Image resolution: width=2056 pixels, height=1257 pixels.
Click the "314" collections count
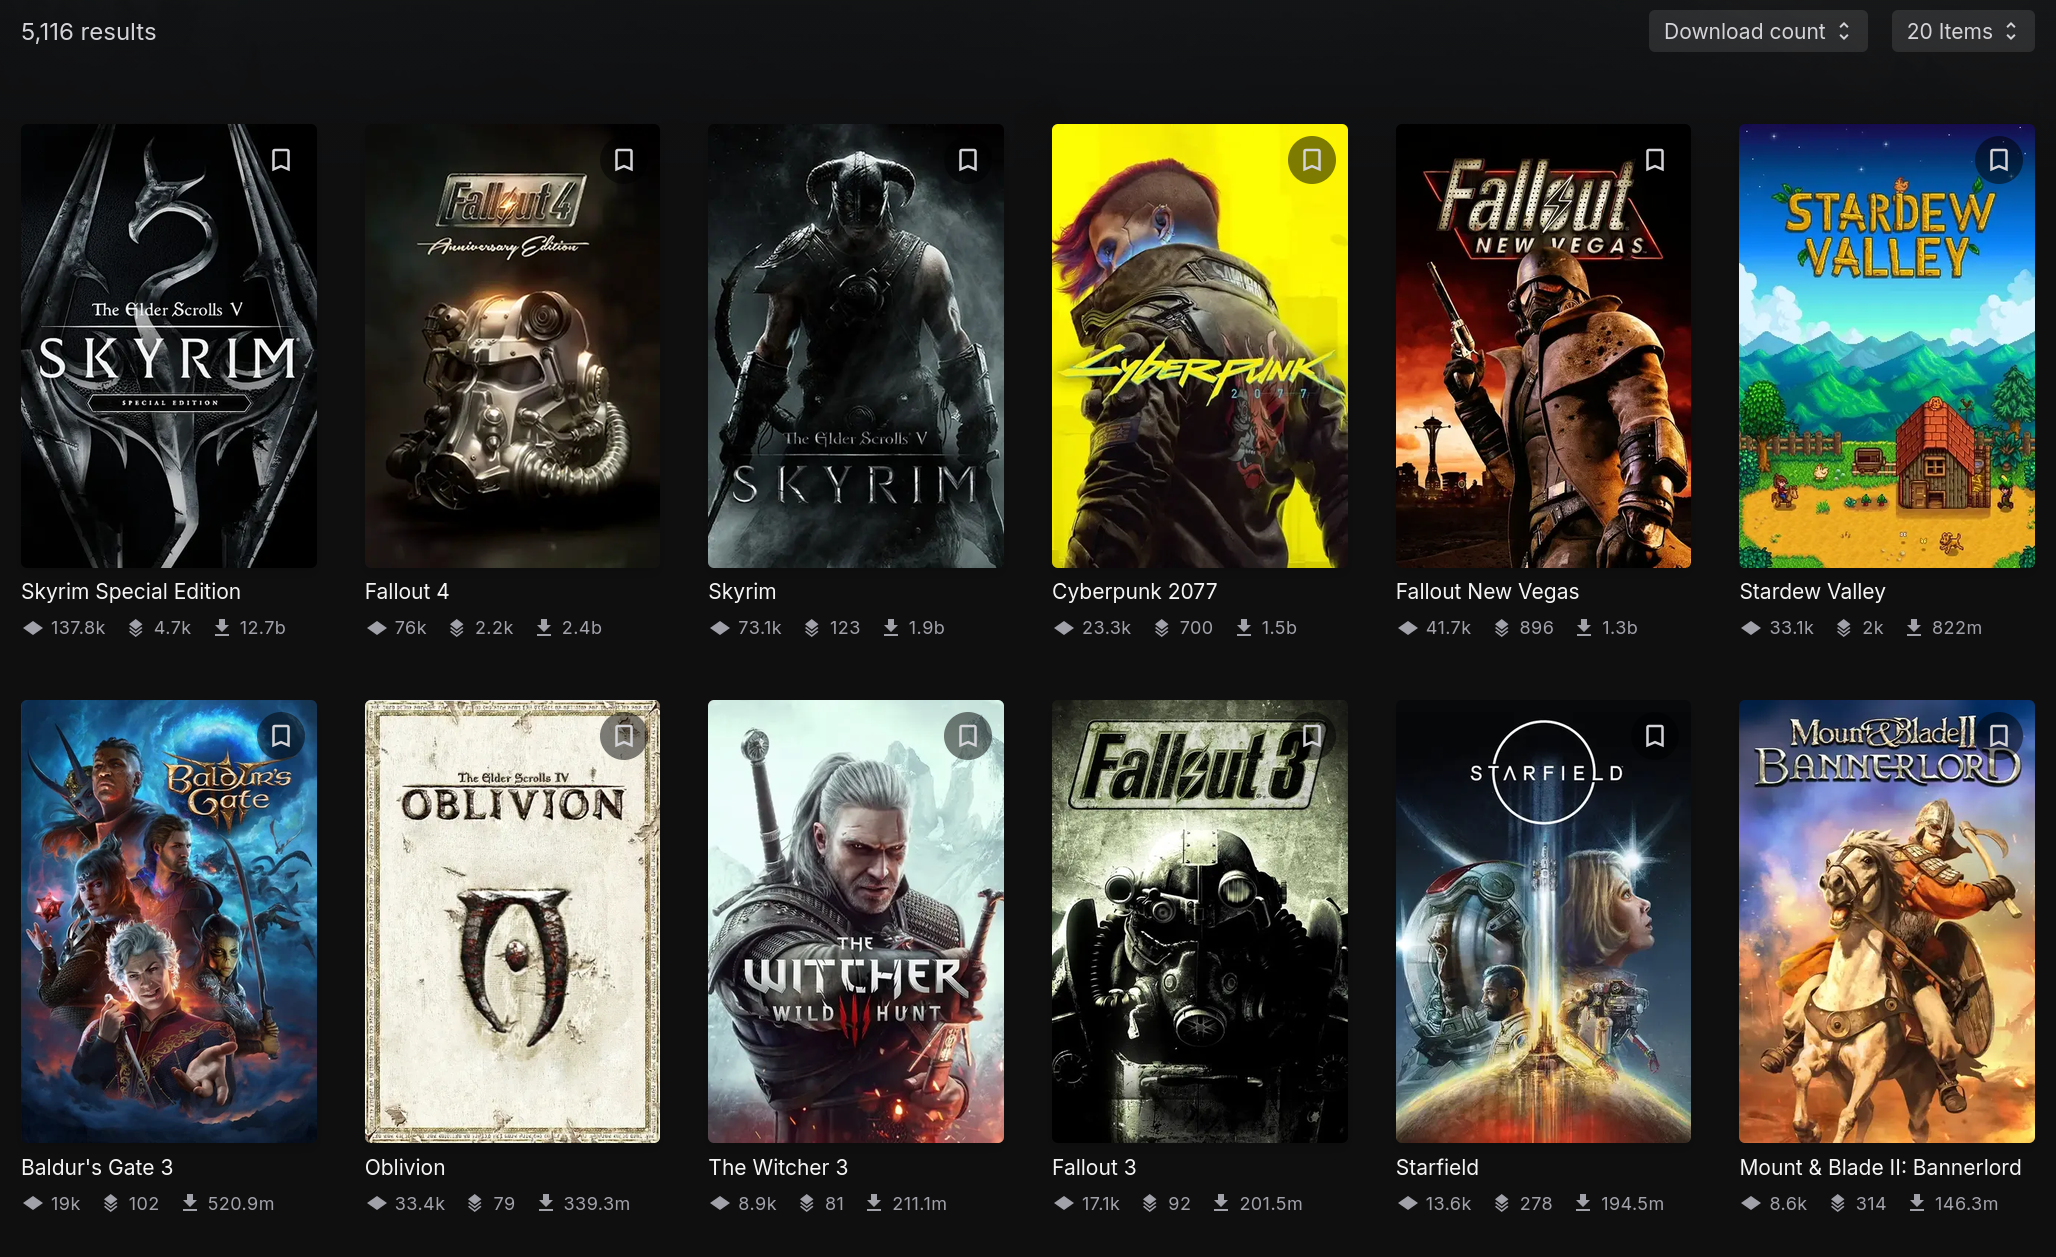click(x=1871, y=1204)
